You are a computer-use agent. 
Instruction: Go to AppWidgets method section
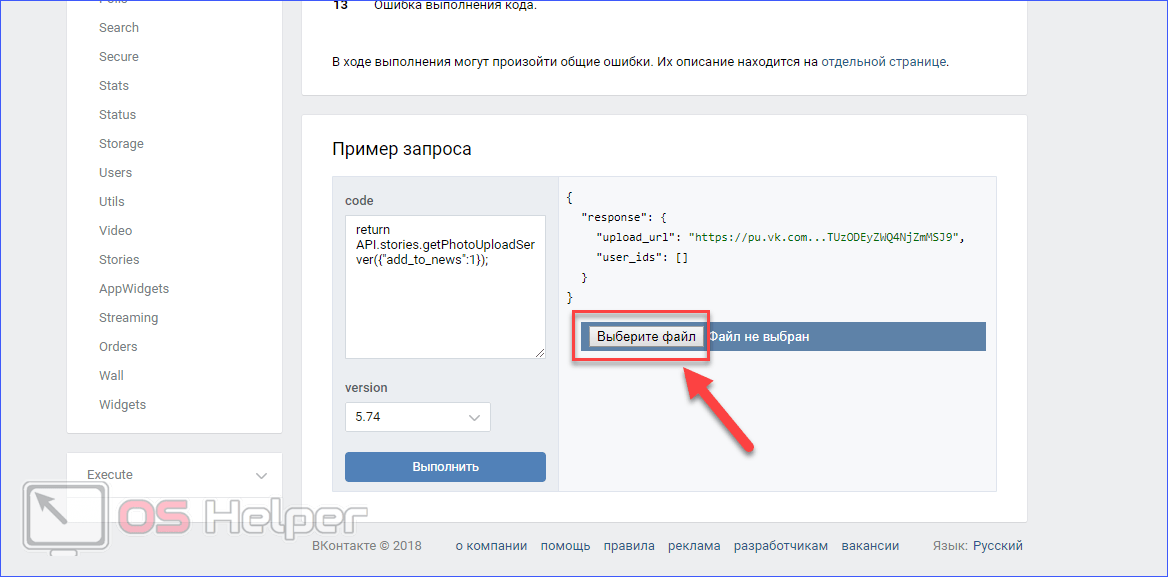134,289
